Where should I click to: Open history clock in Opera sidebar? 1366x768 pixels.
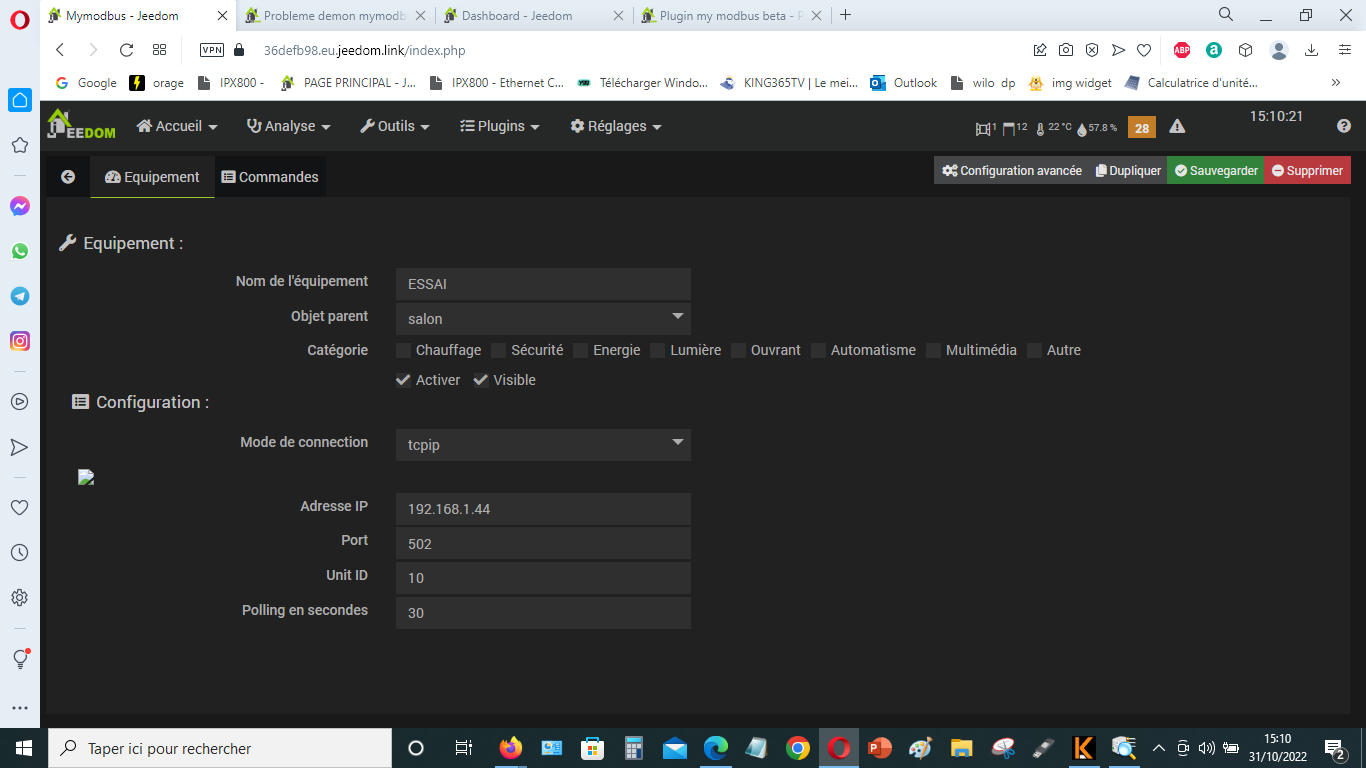point(19,552)
